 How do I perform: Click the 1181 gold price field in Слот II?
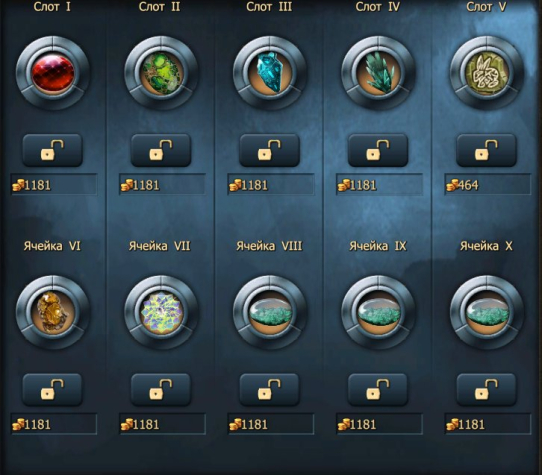pyautogui.click(x=162, y=185)
